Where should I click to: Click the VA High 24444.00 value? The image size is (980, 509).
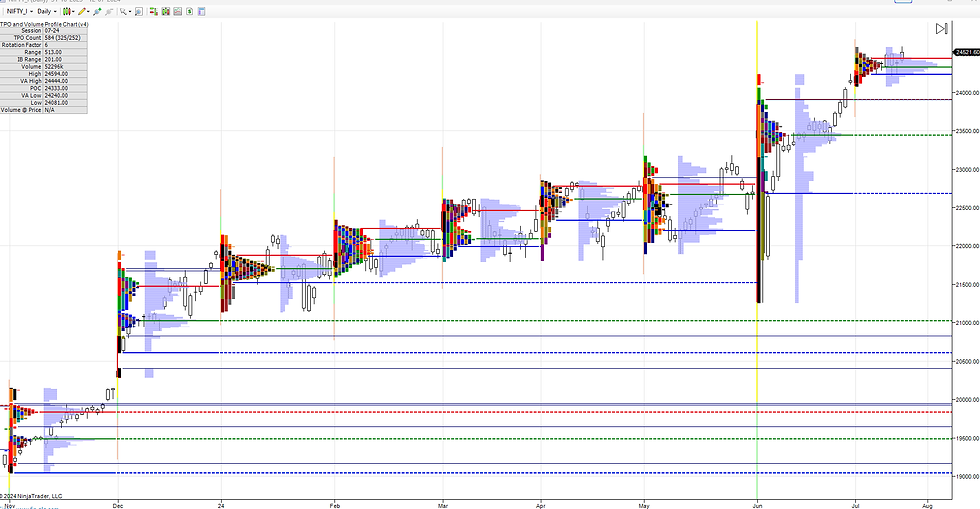point(65,81)
